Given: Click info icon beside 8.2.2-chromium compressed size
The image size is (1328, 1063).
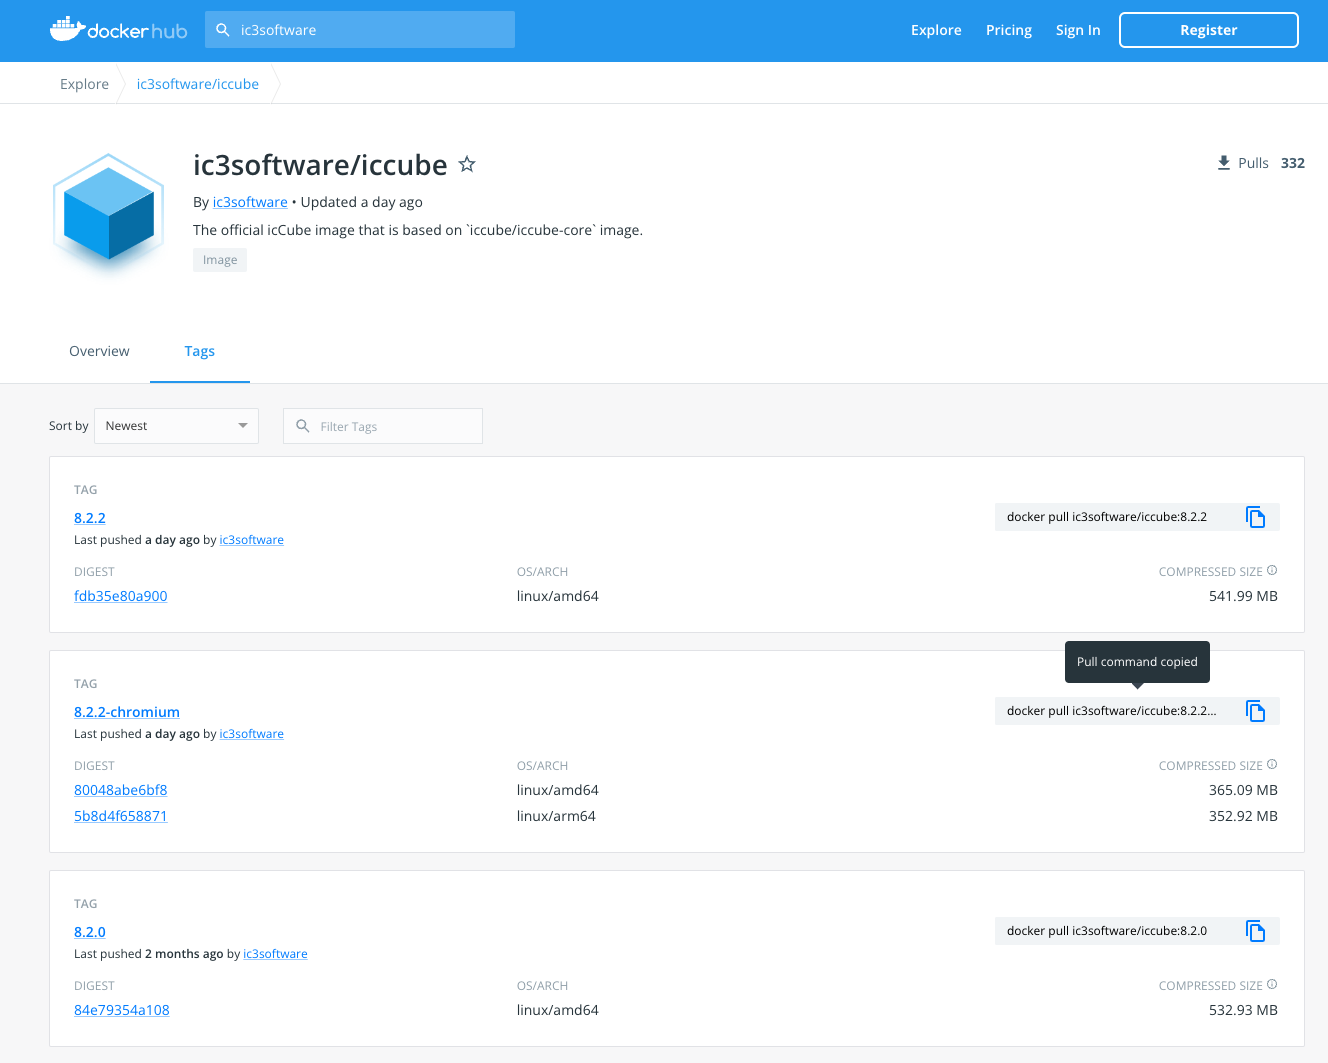Looking at the screenshot, I should pyautogui.click(x=1272, y=765).
